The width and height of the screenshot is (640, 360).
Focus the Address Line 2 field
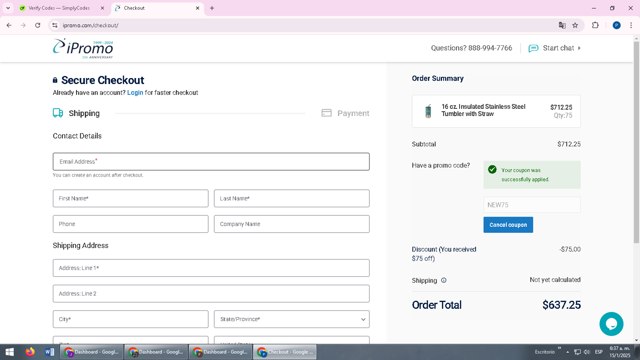click(x=211, y=294)
